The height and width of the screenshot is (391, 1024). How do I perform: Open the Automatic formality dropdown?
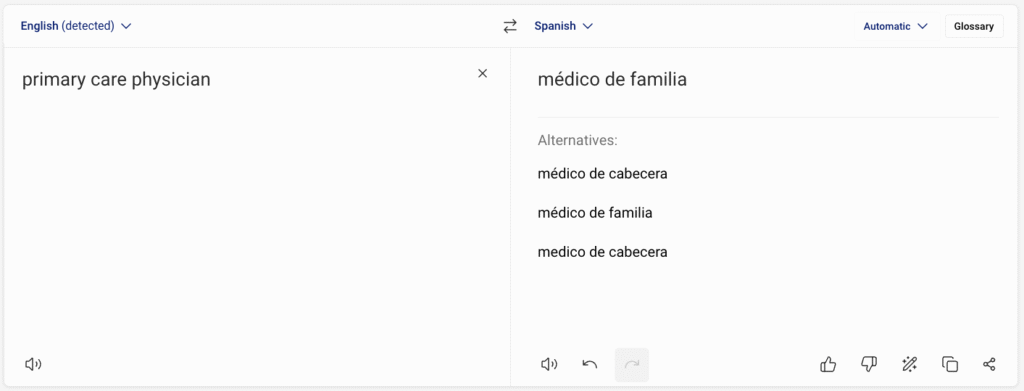pos(895,27)
